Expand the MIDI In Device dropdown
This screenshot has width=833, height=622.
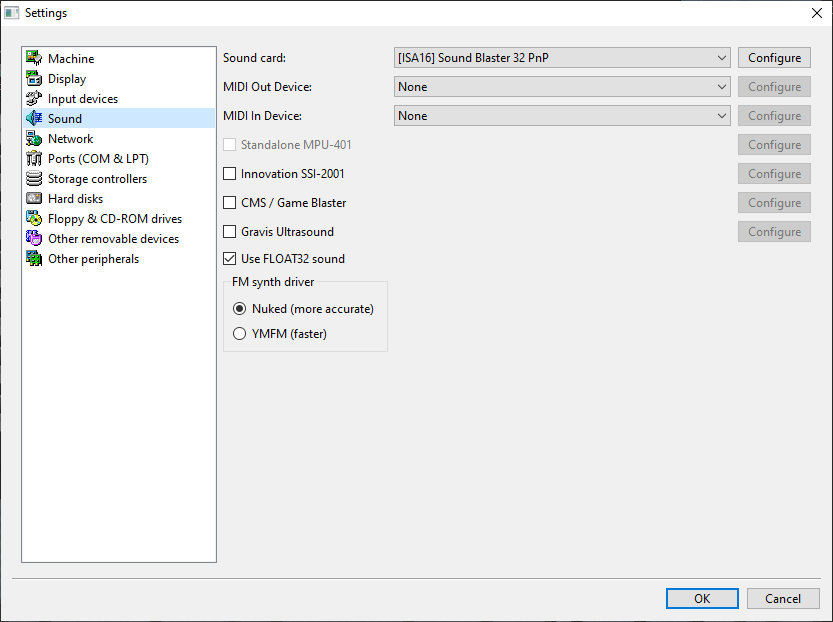pyautogui.click(x=562, y=116)
